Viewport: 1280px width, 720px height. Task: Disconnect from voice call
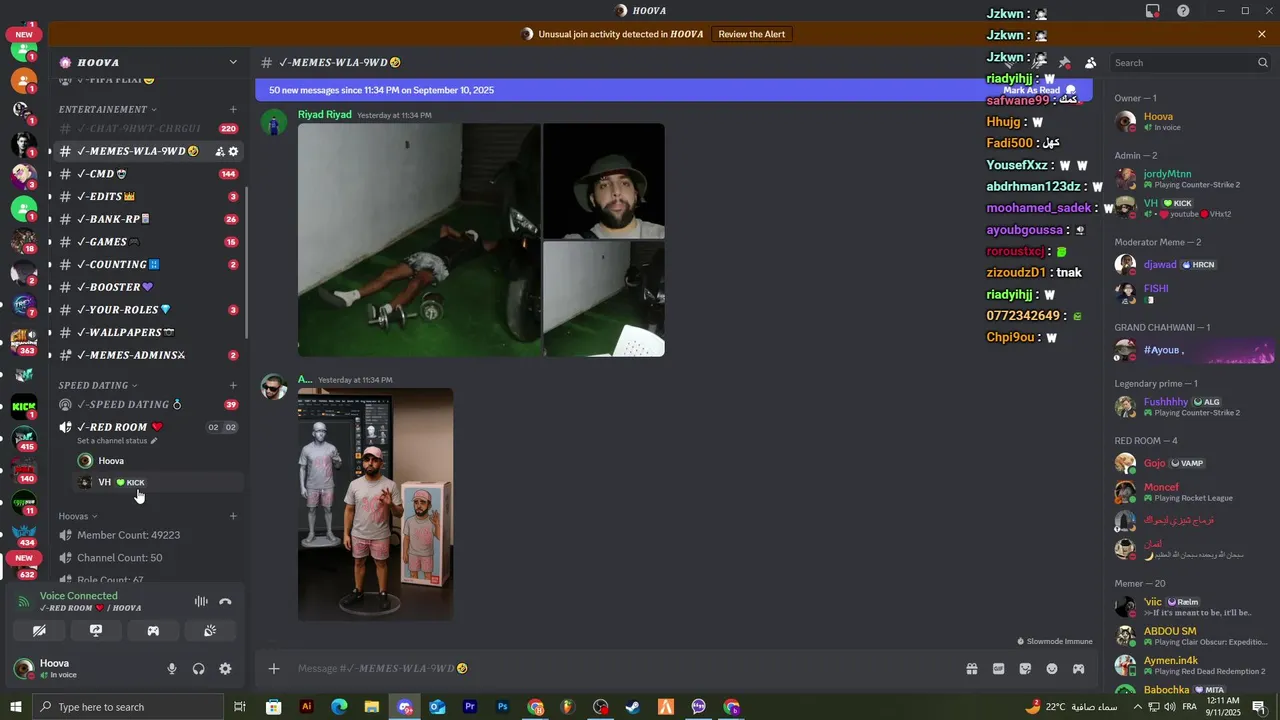pos(225,602)
